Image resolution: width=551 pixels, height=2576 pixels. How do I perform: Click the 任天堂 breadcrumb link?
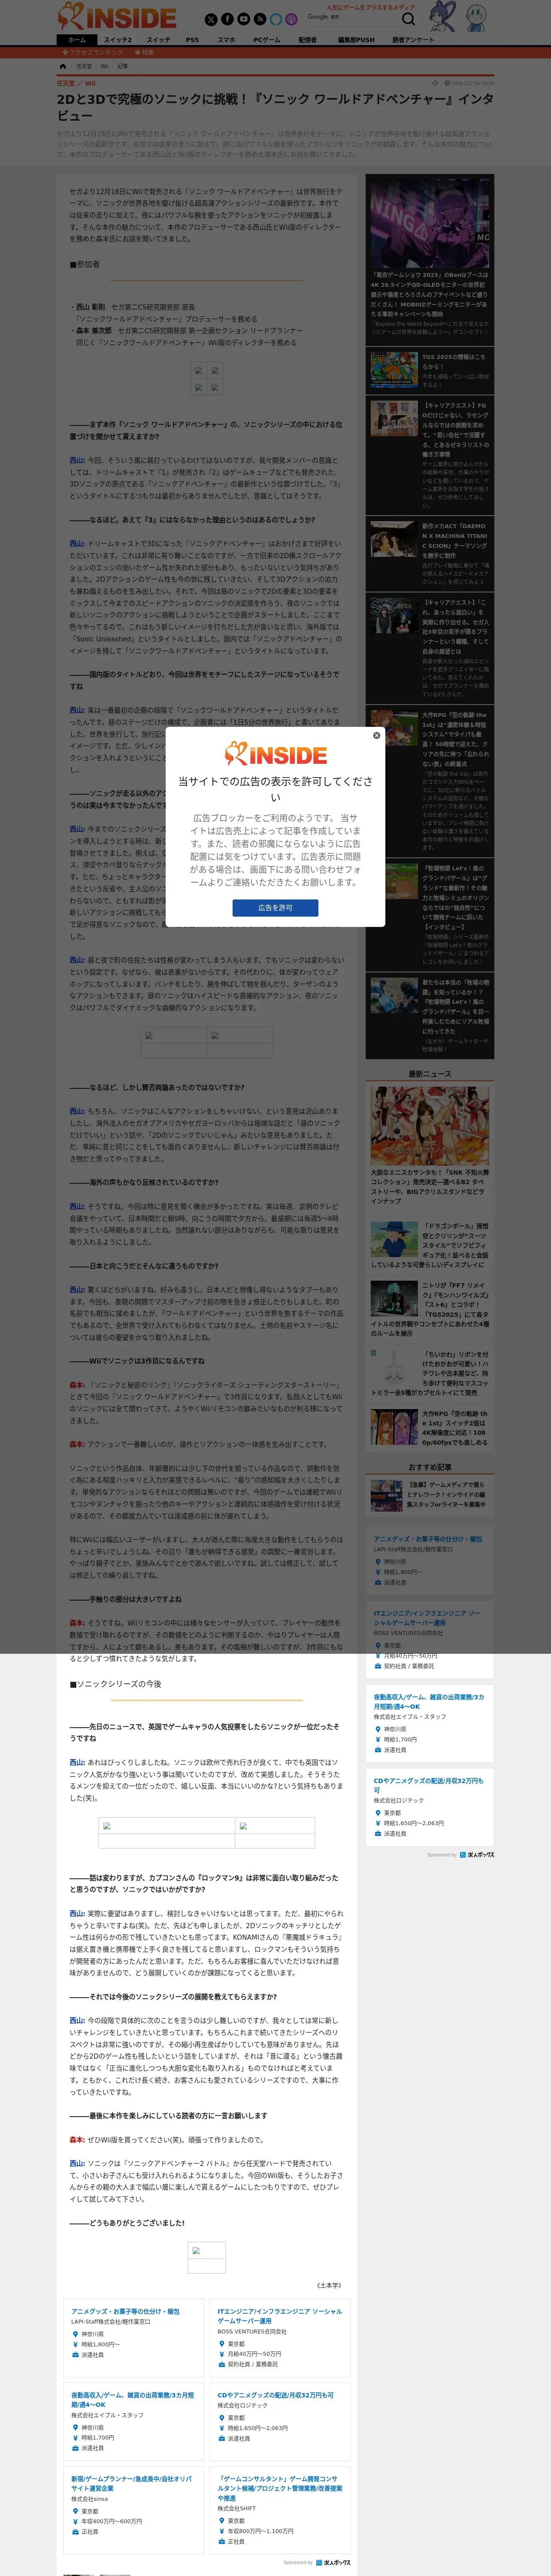pyautogui.click(x=84, y=66)
